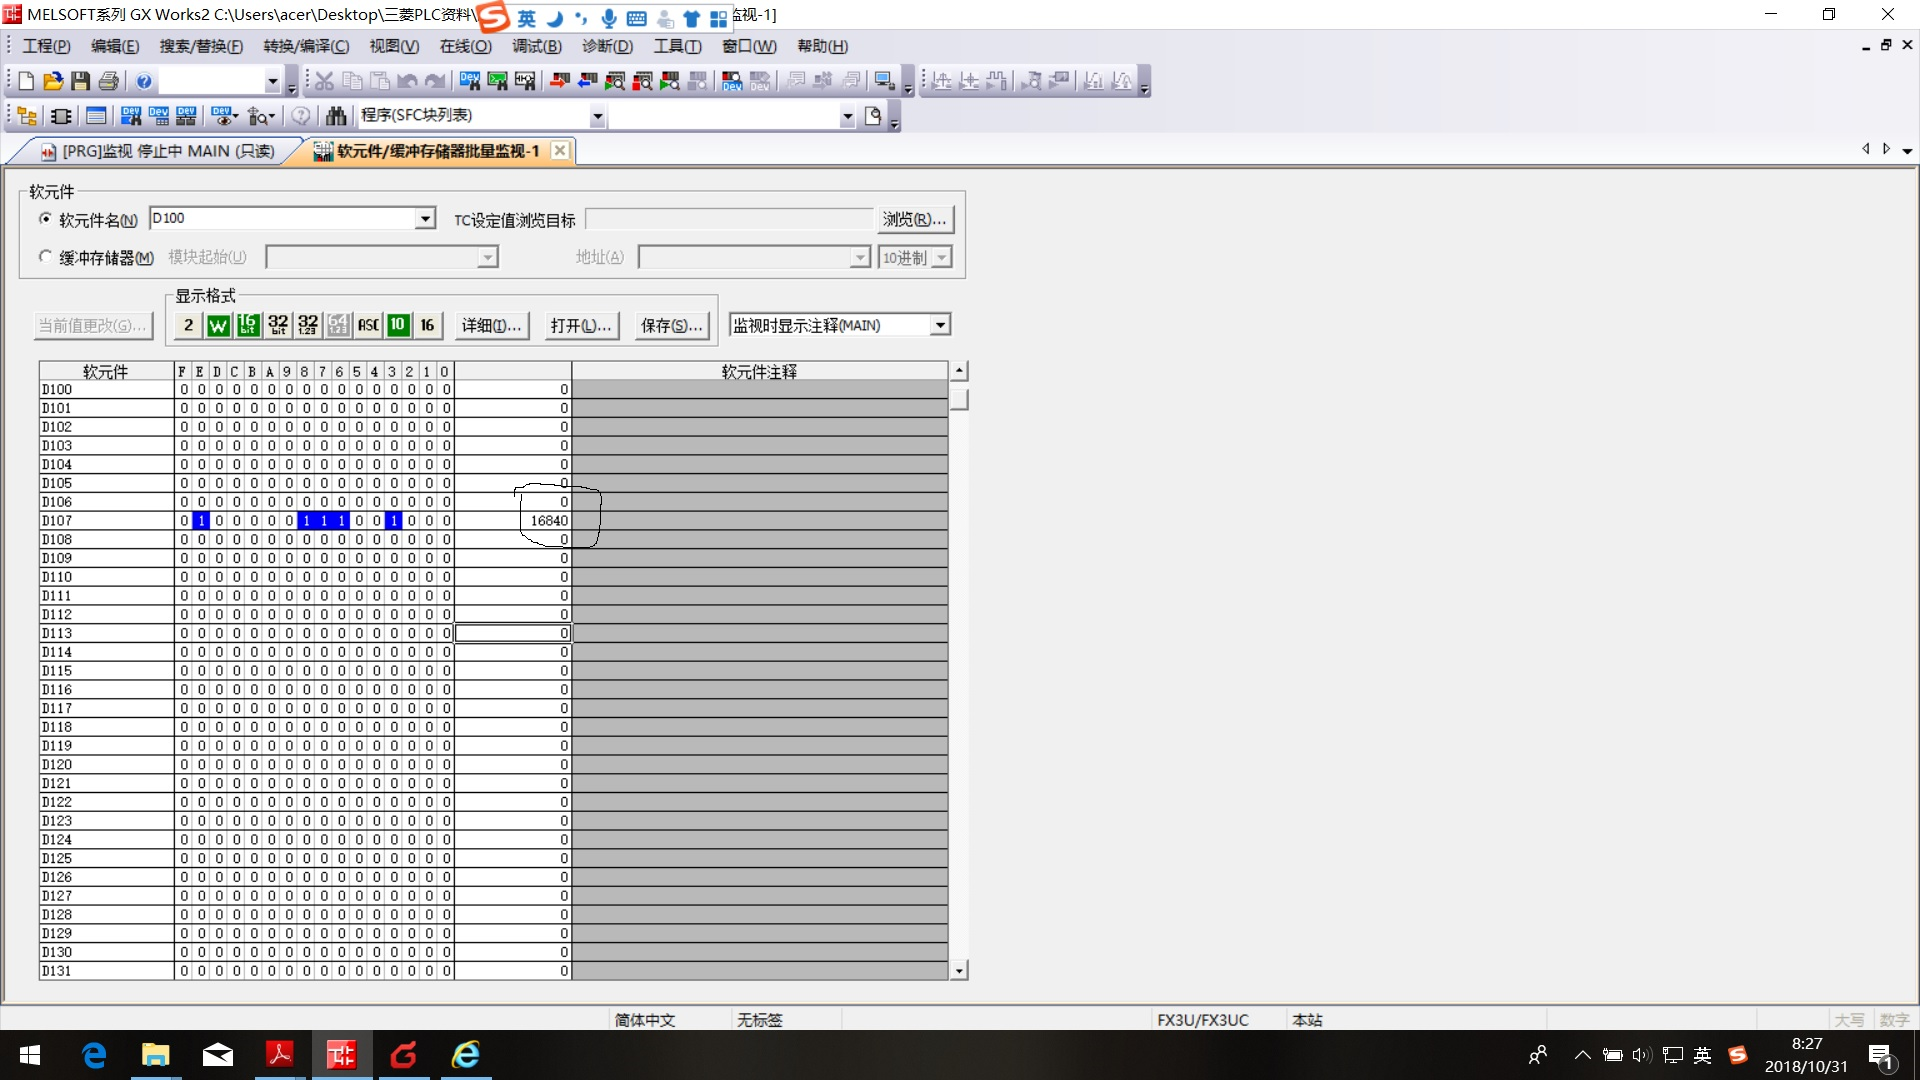Expand the 程序(SFC块列表) combo box
The image size is (1920, 1080).
[x=597, y=116]
